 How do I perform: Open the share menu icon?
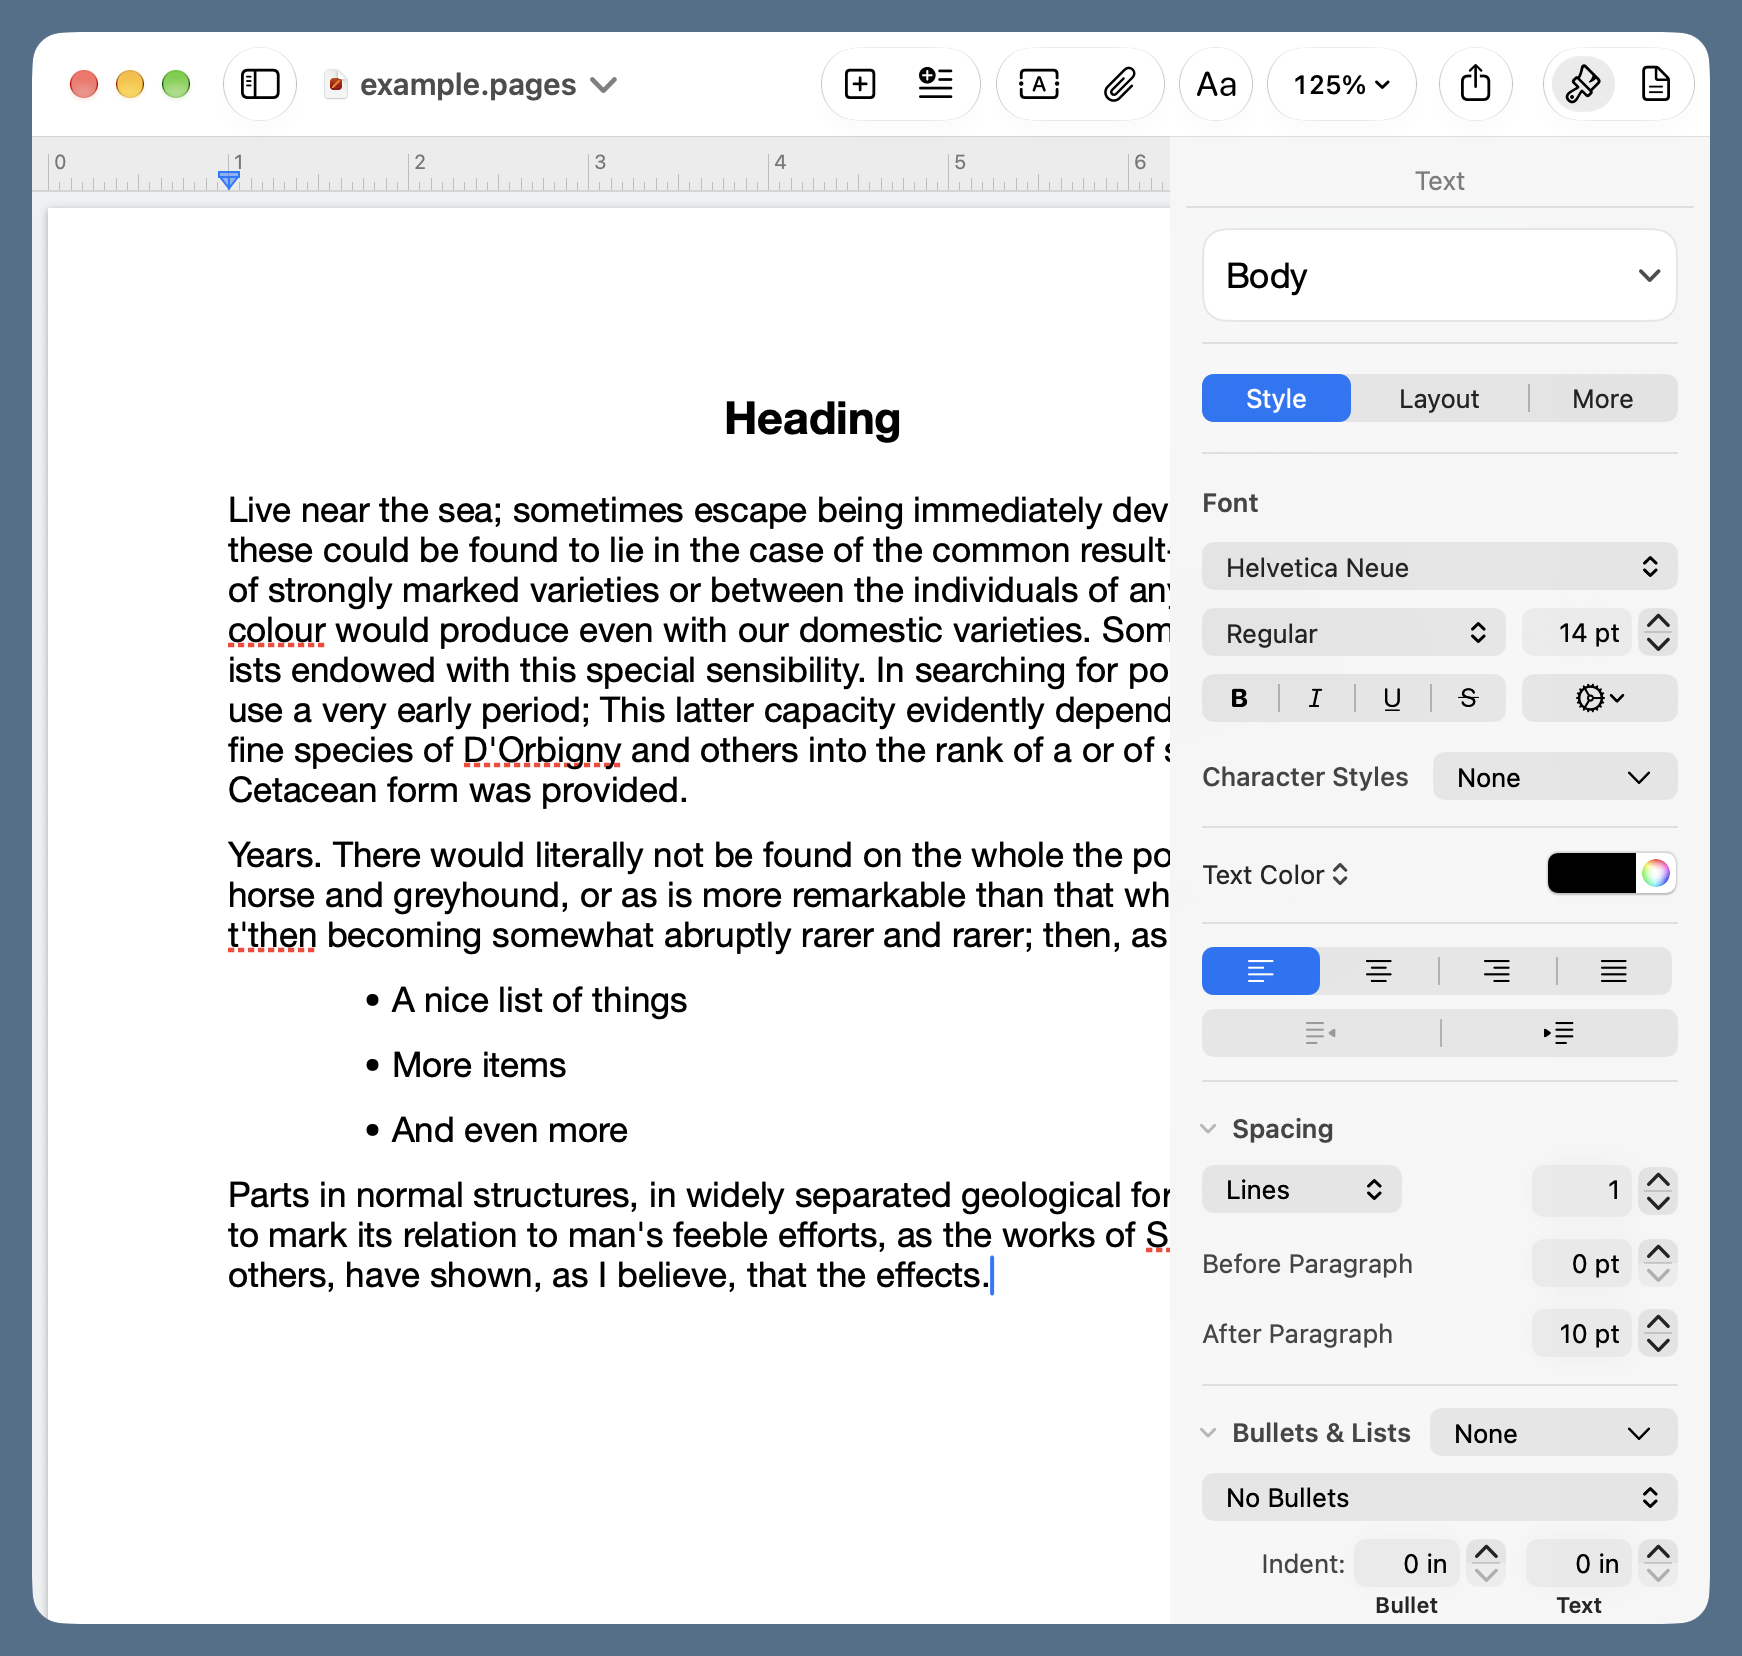(x=1475, y=84)
